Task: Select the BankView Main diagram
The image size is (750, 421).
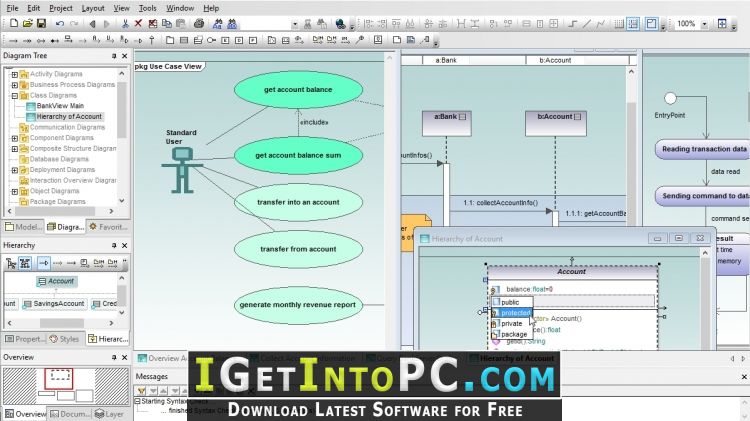Action: (x=60, y=106)
